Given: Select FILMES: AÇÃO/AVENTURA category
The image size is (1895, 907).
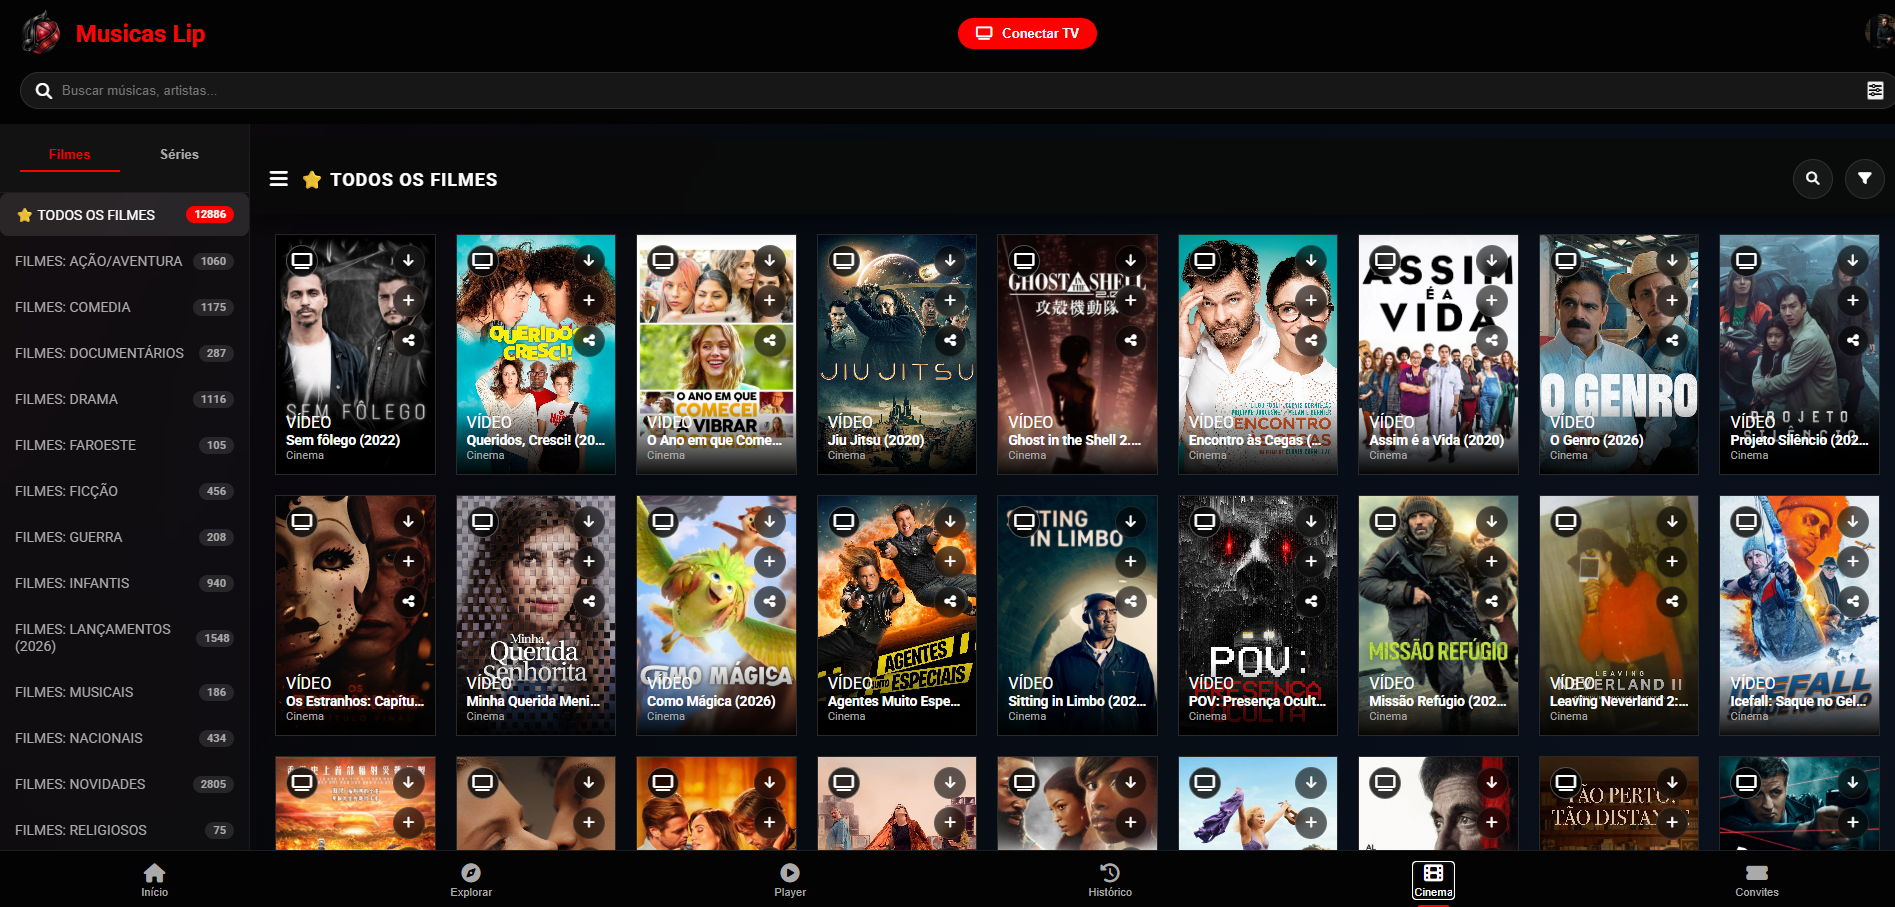Looking at the screenshot, I should coord(124,261).
